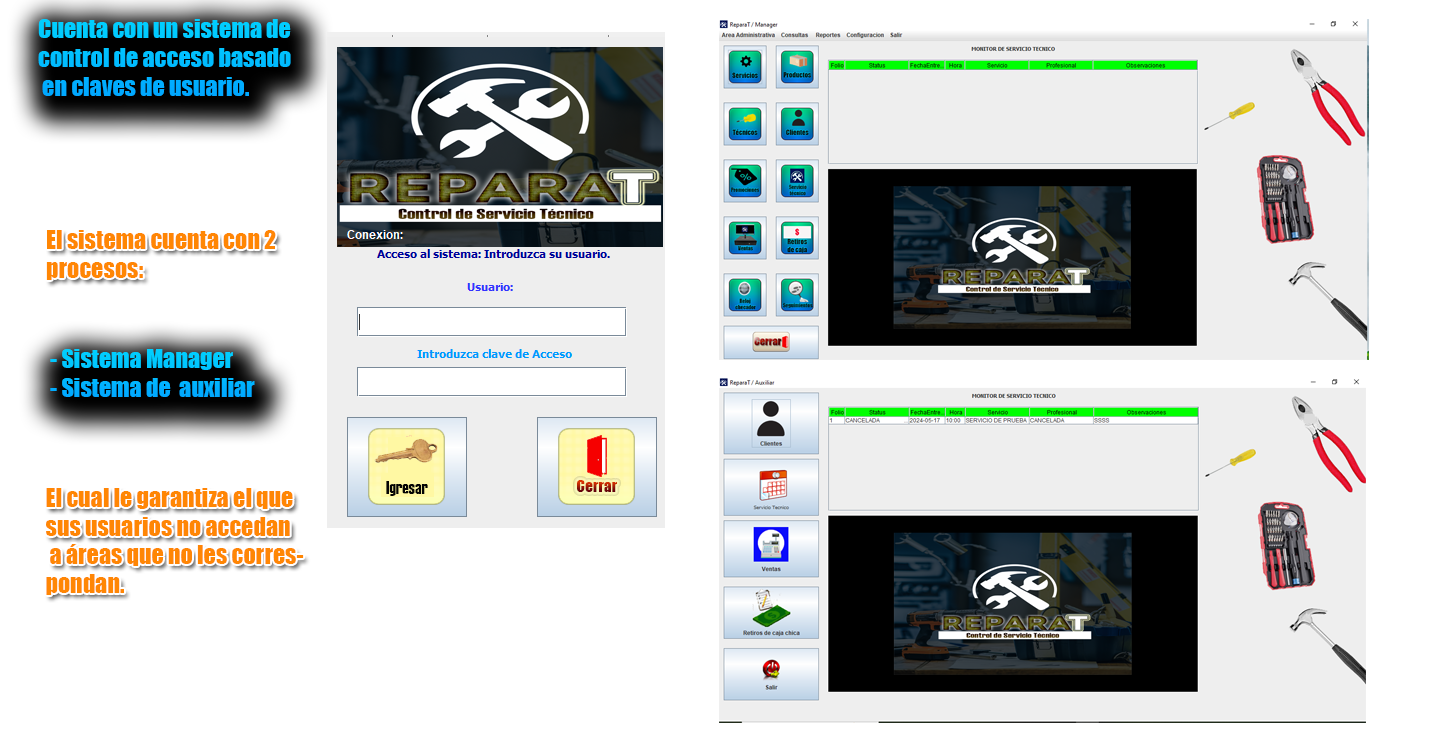This screenshot has height=751, width=1447.
Task: Click the Usuario text field
Action: (x=491, y=322)
